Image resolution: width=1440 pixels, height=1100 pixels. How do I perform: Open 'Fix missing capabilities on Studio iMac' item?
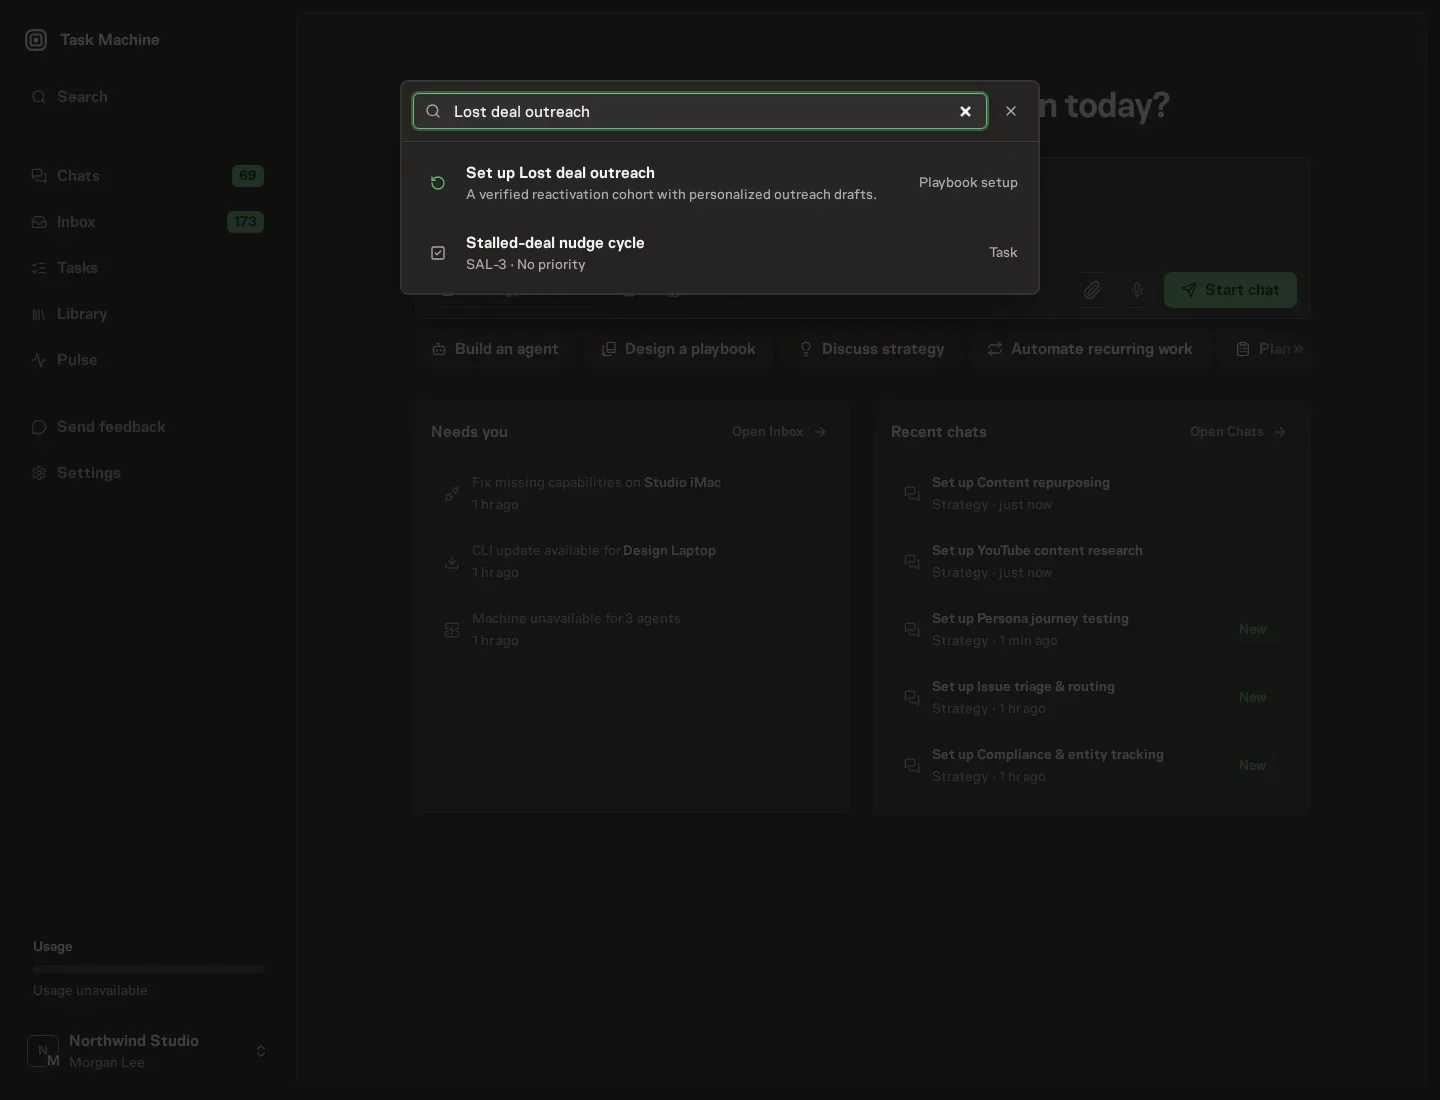632,494
